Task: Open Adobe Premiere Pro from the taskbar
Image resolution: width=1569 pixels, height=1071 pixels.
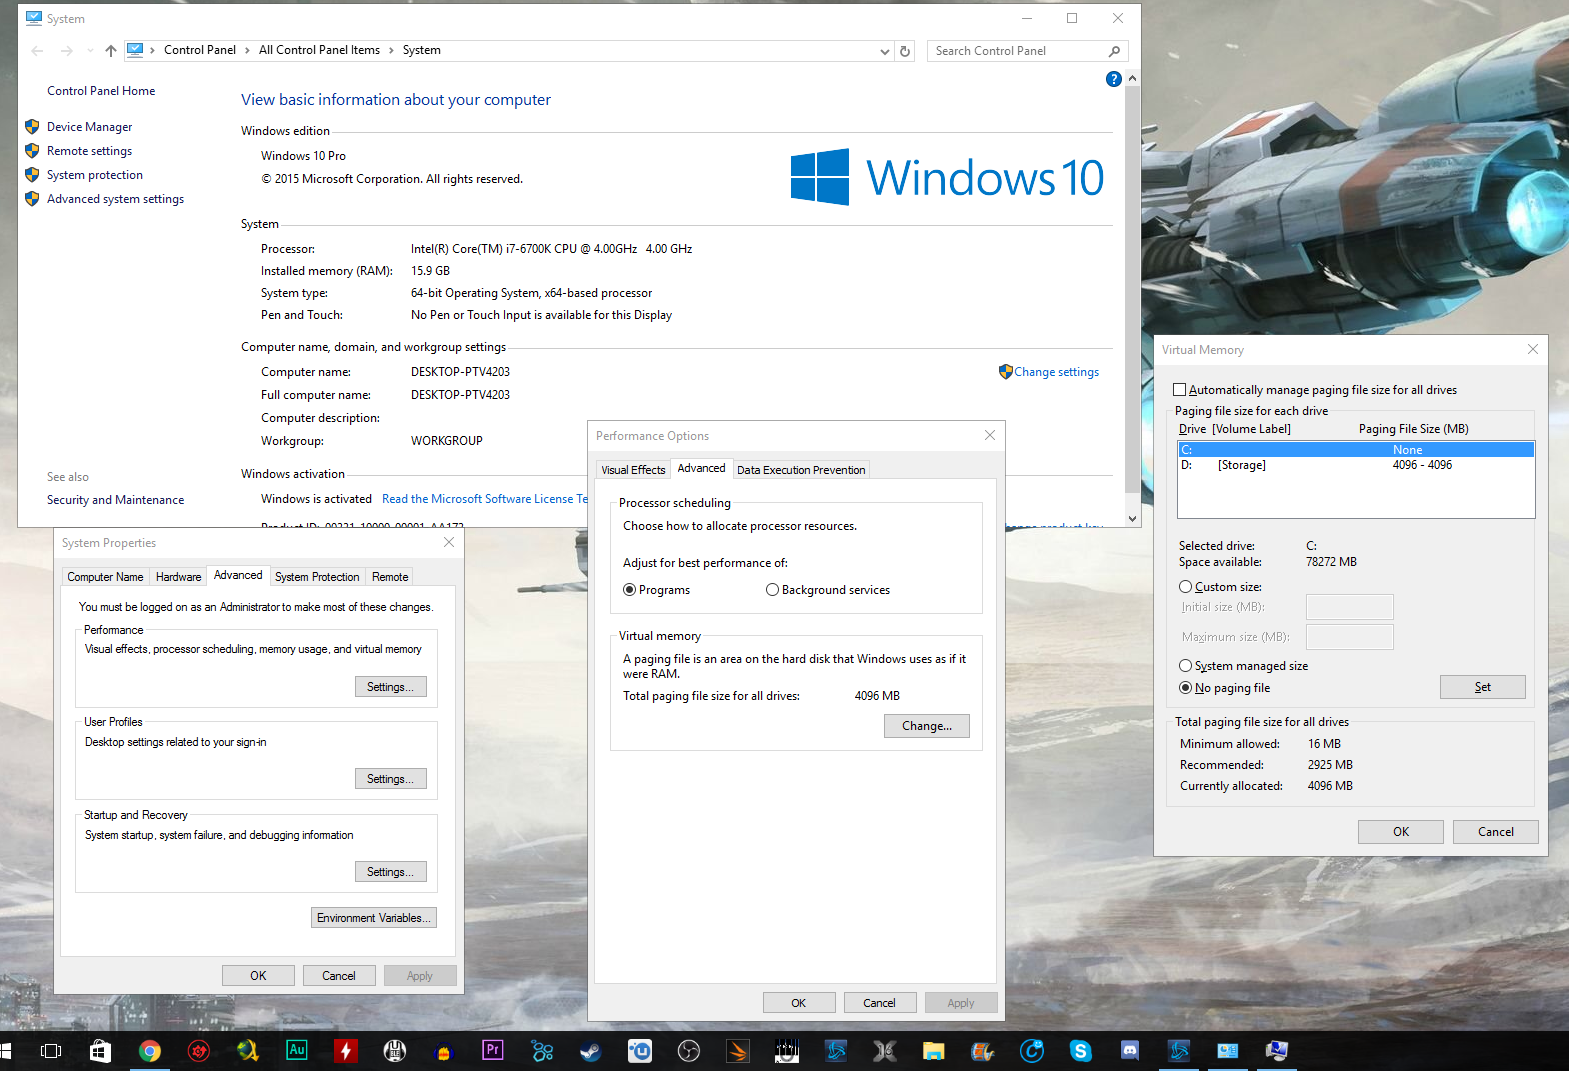Action: click(493, 1050)
